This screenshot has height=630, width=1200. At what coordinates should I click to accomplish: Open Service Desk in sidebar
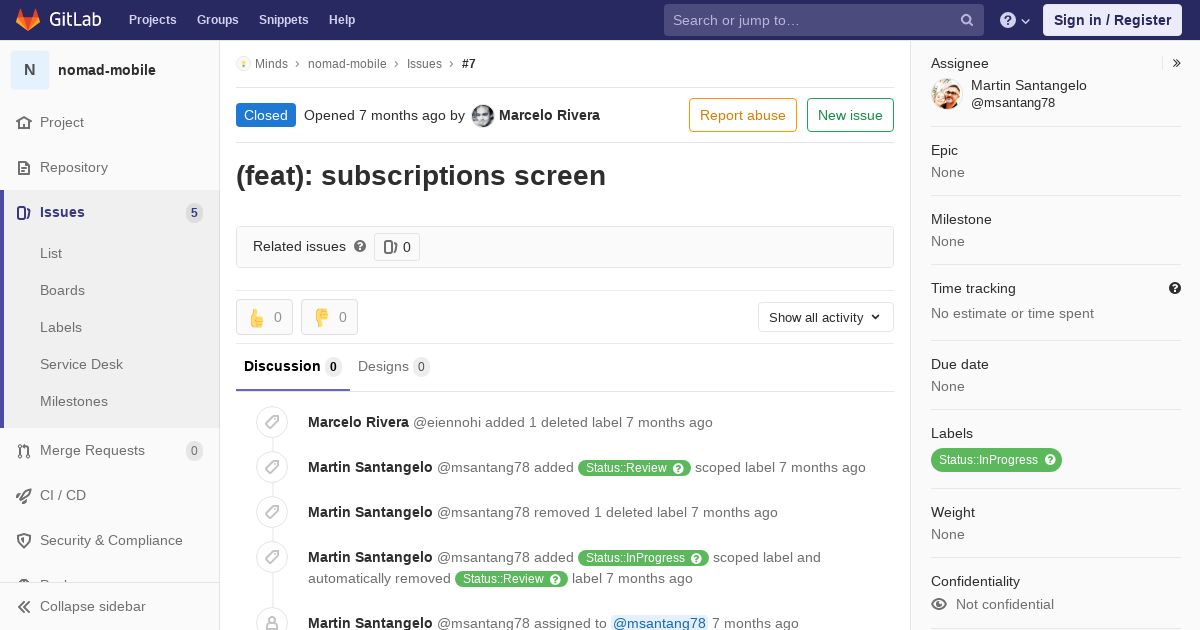point(81,364)
